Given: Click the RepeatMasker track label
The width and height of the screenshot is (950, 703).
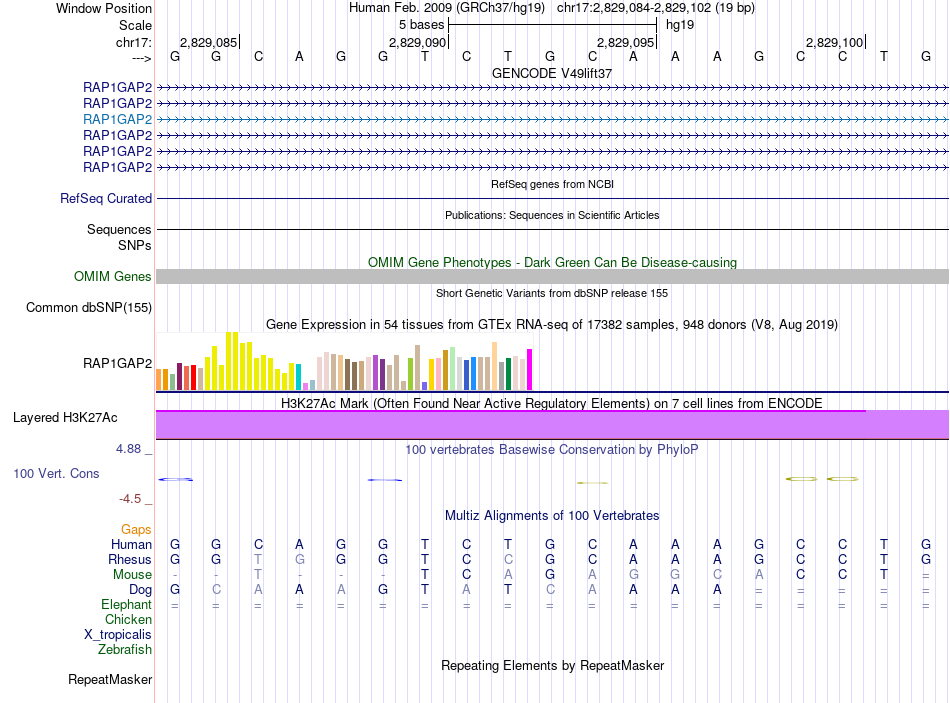Looking at the screenshot, I should 110,680.
